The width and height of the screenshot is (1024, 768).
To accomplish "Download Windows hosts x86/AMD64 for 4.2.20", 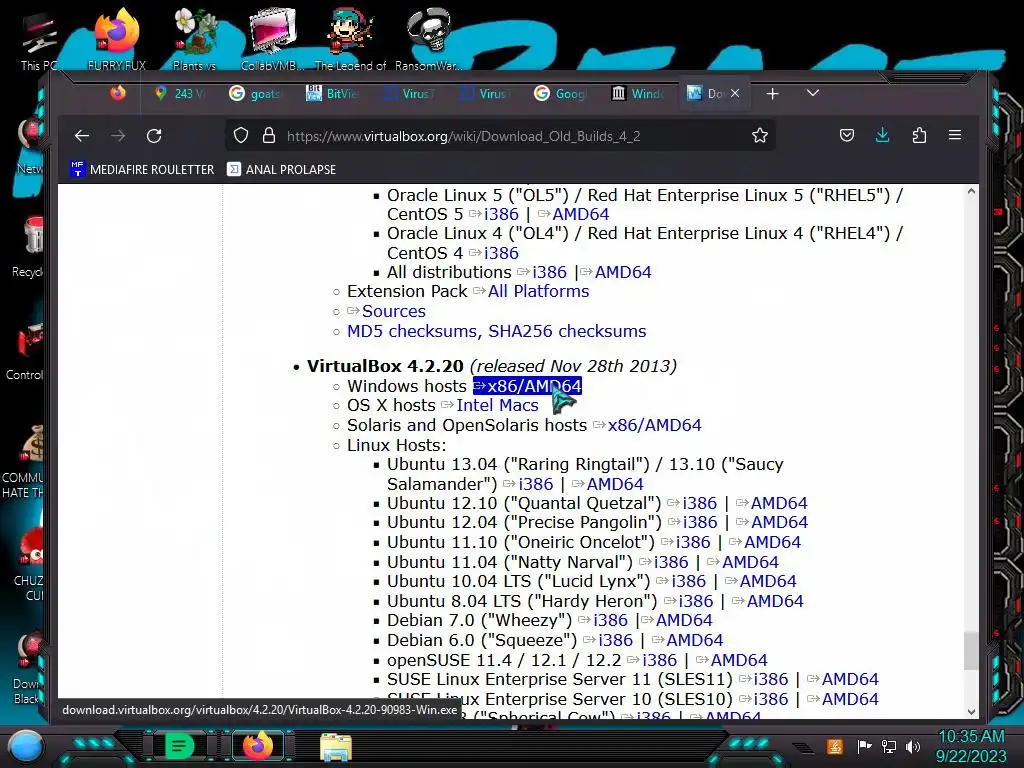I will (x=527, y=386).
